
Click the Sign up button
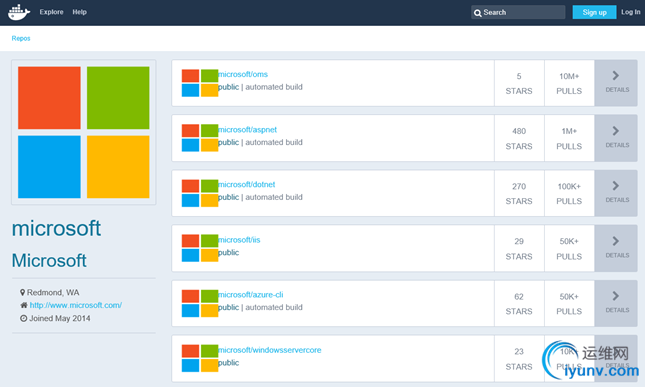coord(594,12)
